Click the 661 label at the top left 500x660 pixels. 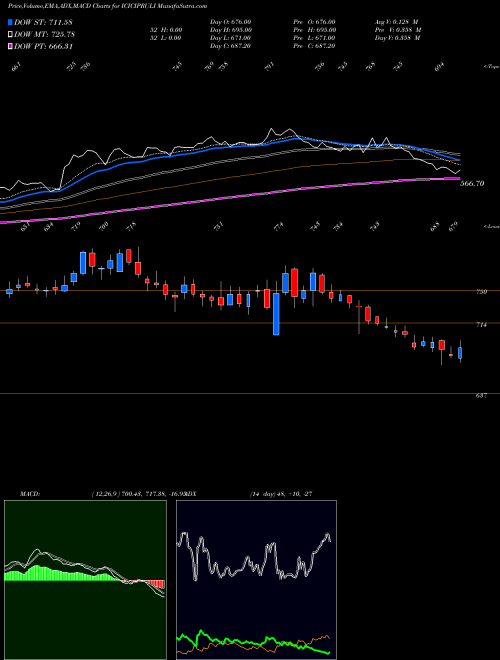click(16, 66)
